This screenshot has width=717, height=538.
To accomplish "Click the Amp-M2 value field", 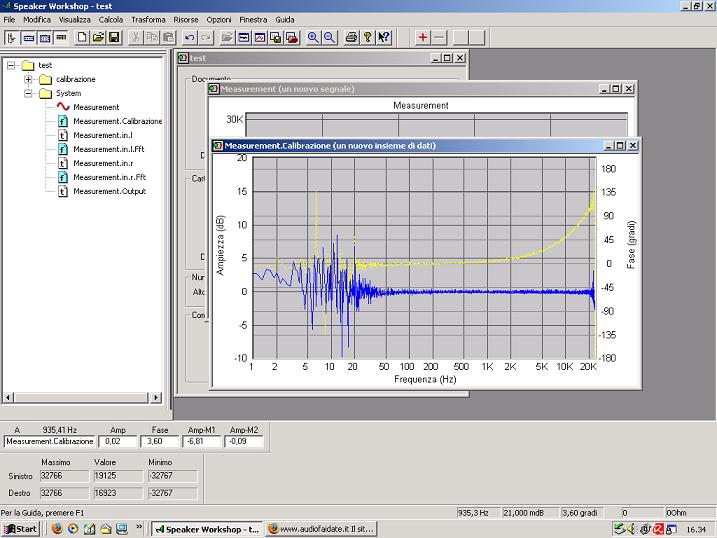I will coord(244,442).
